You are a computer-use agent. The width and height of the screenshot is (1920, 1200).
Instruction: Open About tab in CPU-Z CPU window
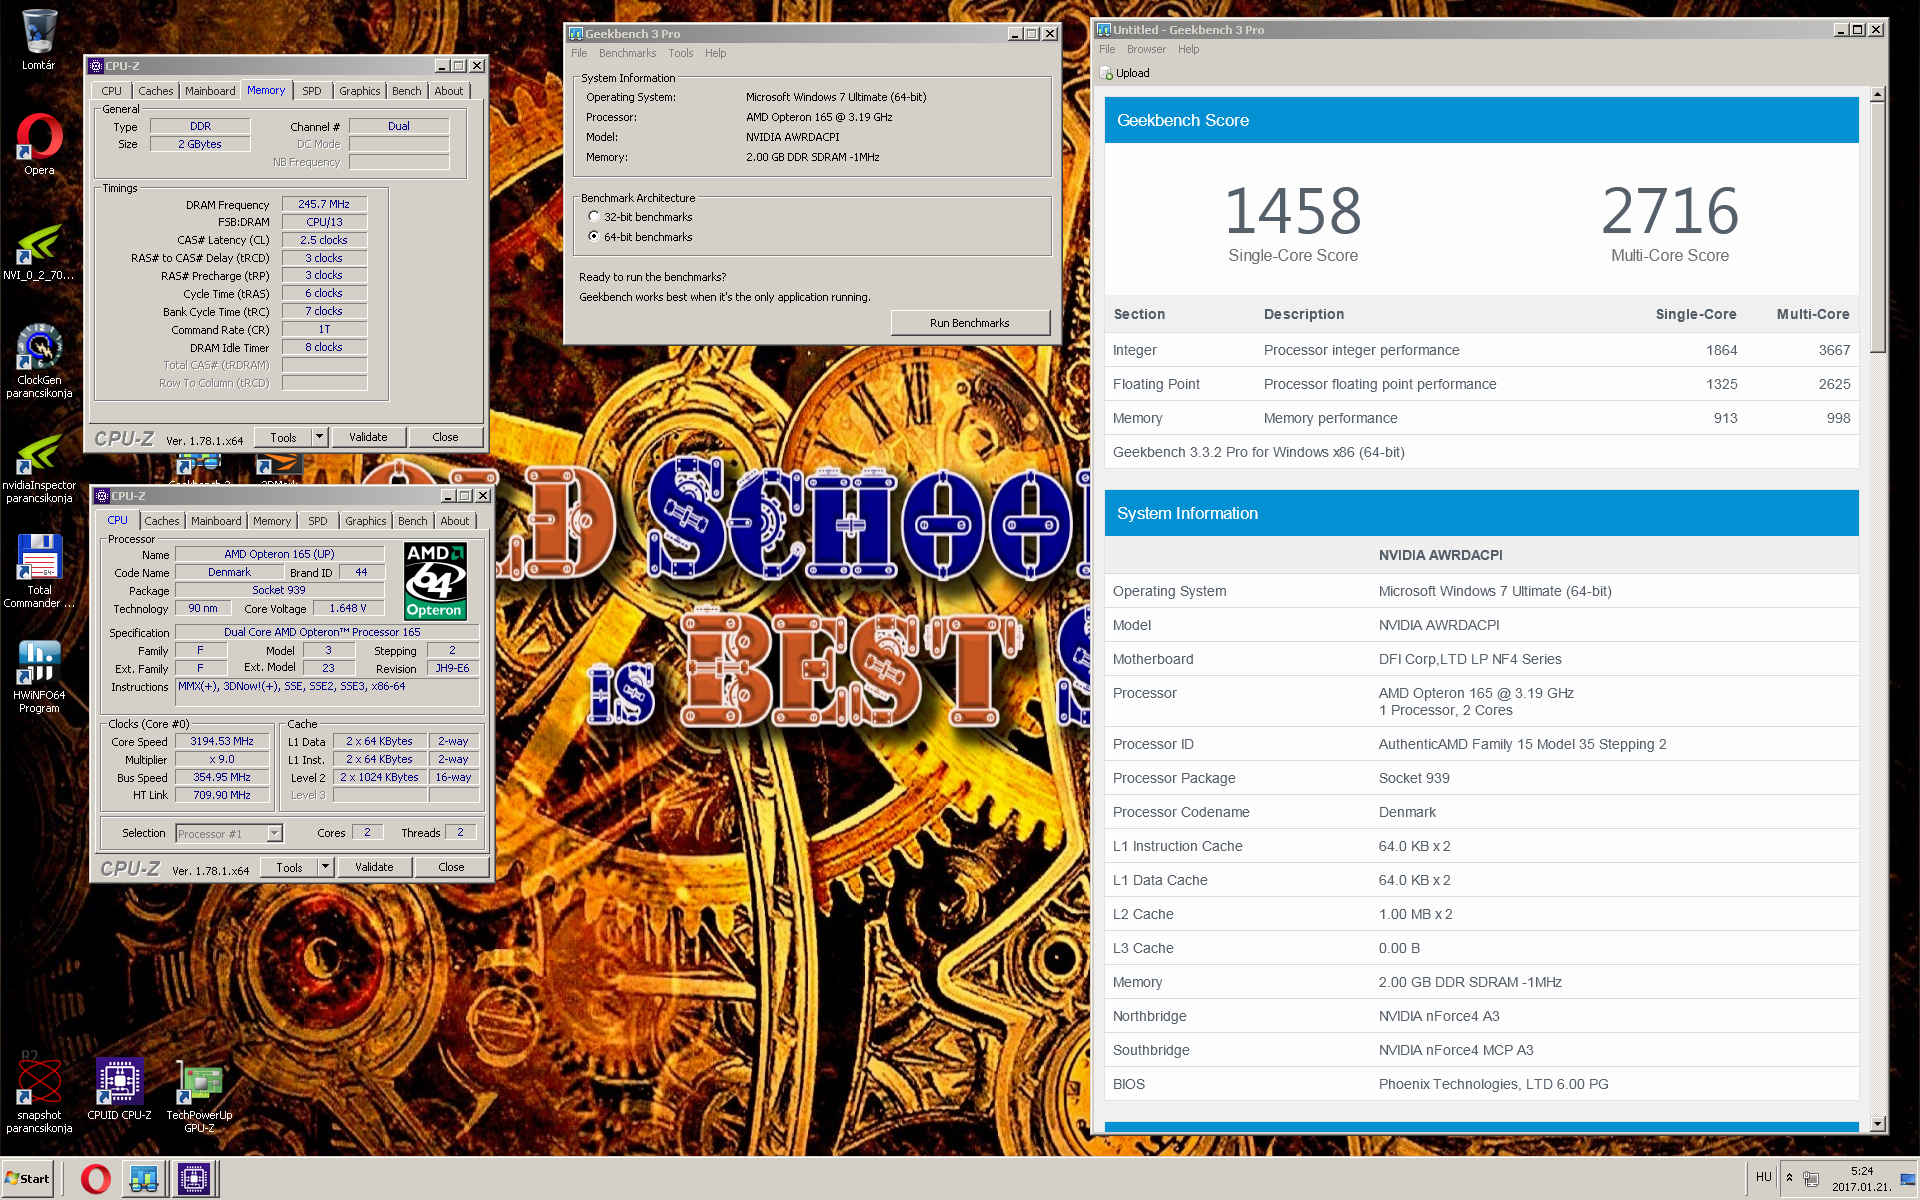click(455, 521)
